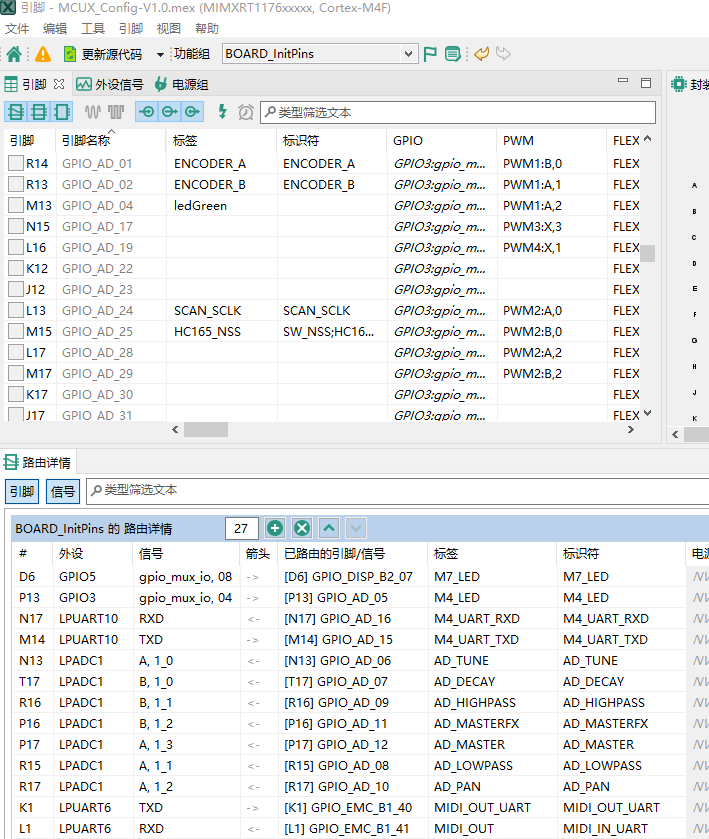Click the green X delete-row icon
The height and width of the screenshot is (839, 709).
tap(302, 529)
